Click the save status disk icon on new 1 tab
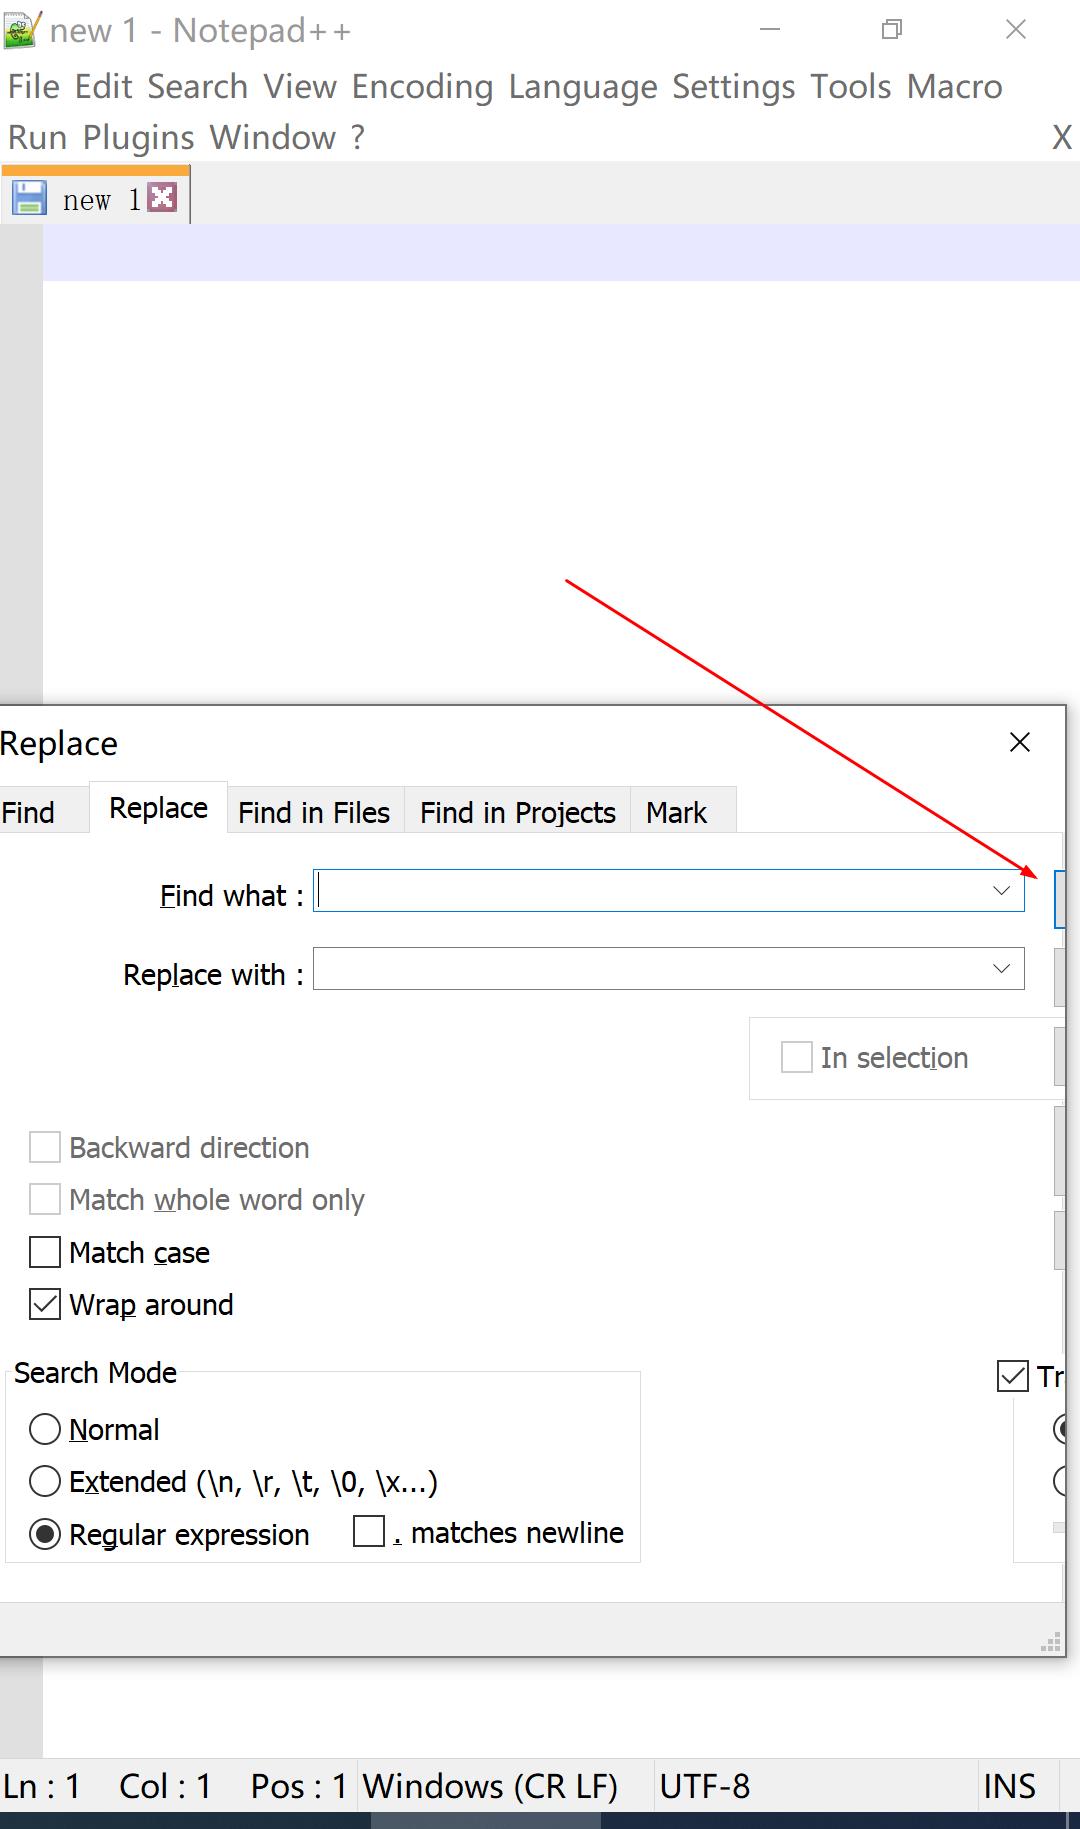The width and height of the screenshot is (1080, 1829). (x=29, y=196)
